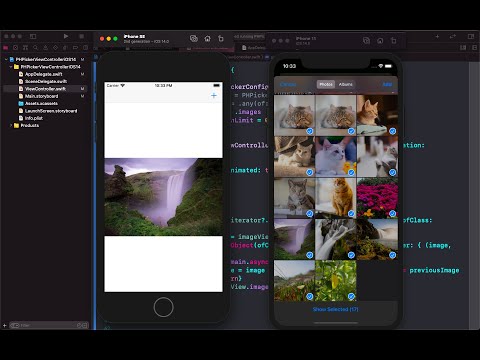The image size is (480, 360).
Task: Click Home icon in iPhone SE simulator toolbar
Action: (207, 39)
